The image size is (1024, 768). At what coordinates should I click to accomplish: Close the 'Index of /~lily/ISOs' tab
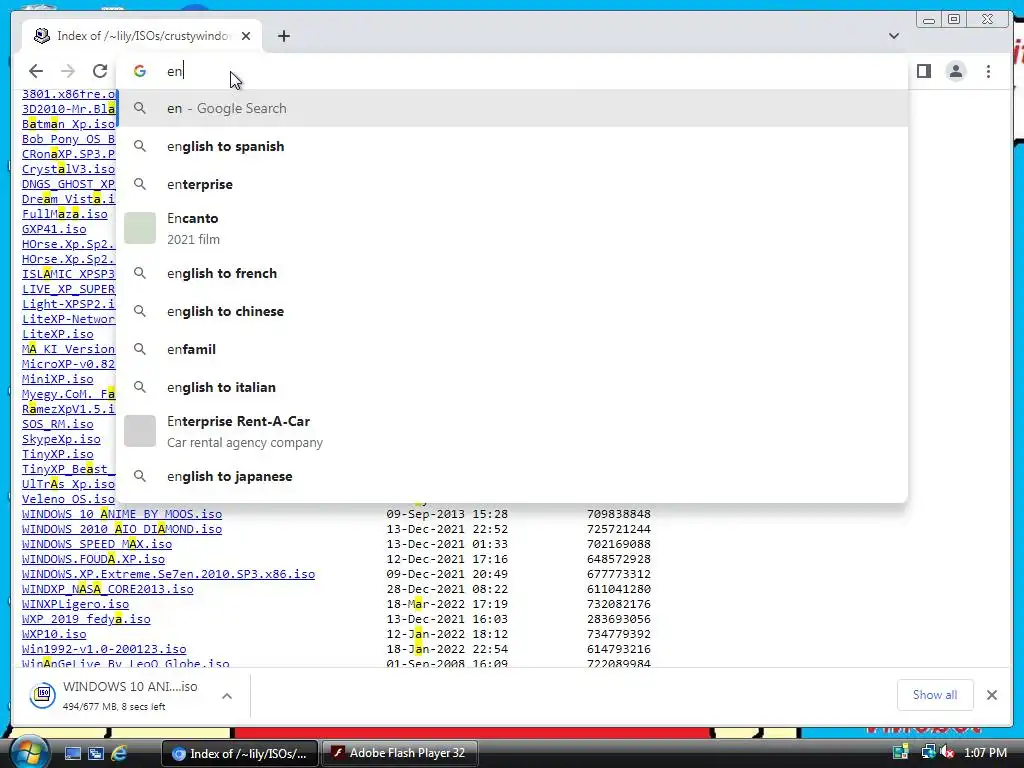[246, 36]
